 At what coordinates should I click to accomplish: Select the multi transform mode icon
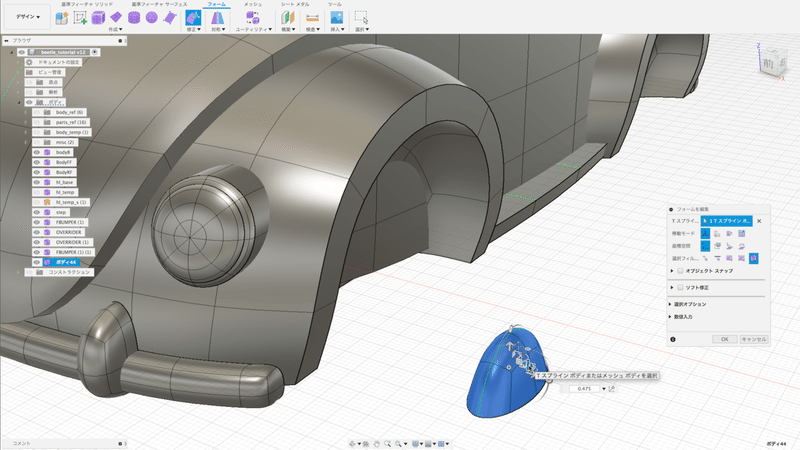coord(705,234)
